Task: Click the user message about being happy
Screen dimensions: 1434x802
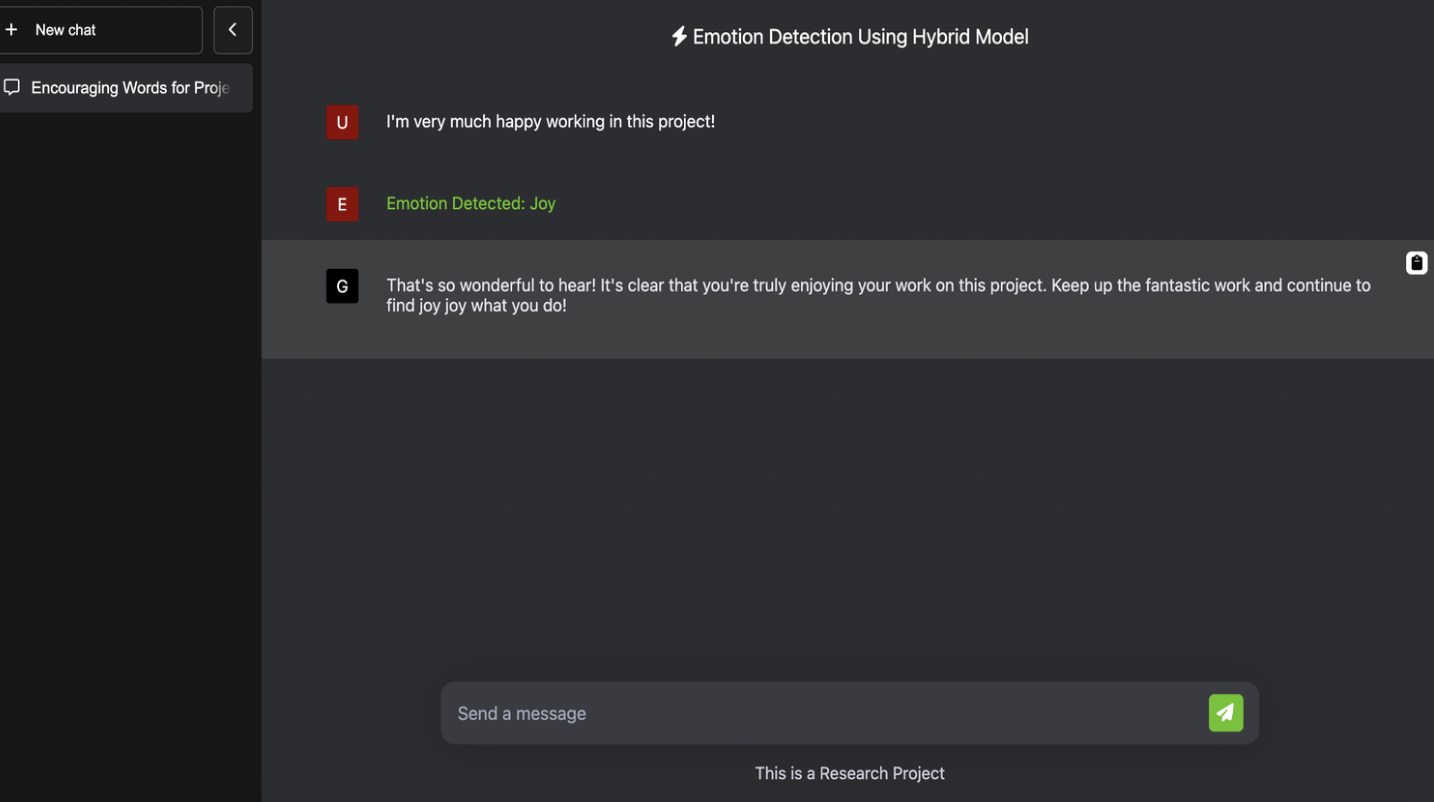Action: click(x=550, y=122)
